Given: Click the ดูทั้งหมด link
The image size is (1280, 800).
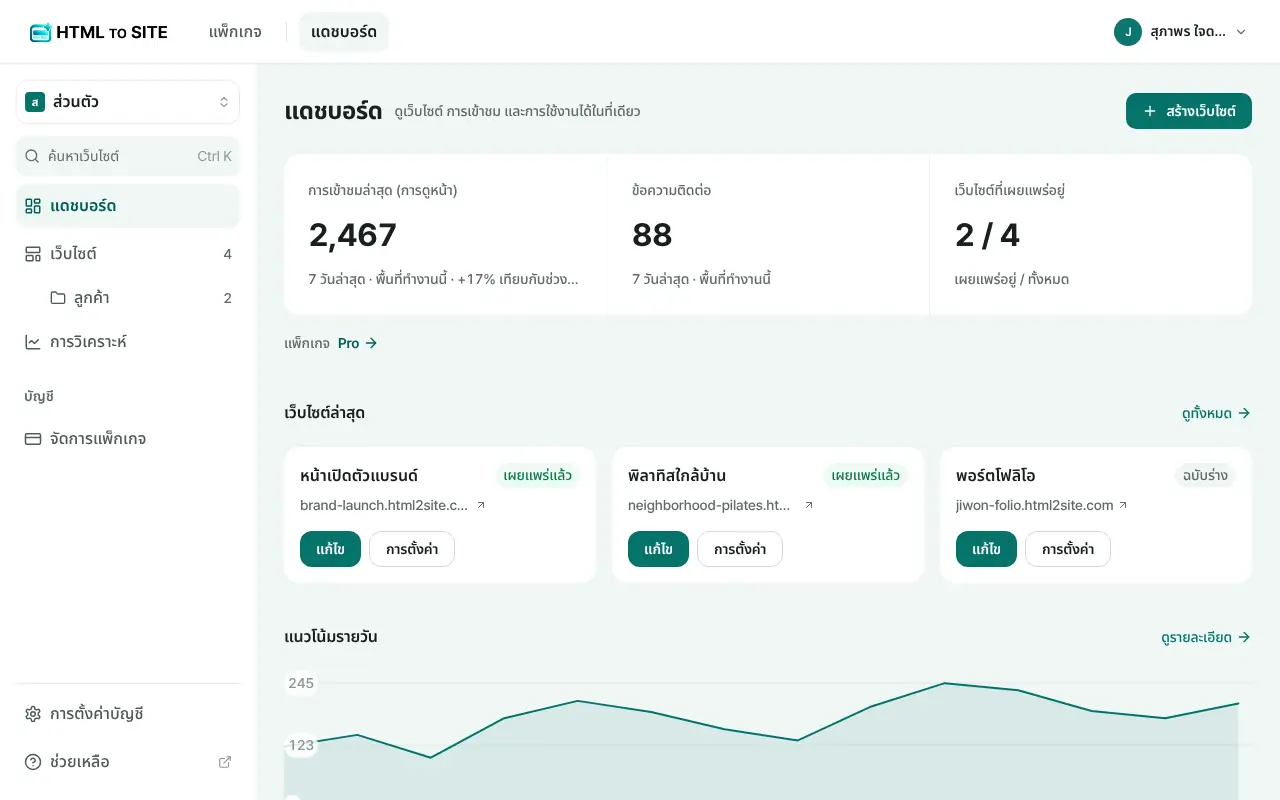Looking at the screenshot, I should click(x=1216, y=413).
